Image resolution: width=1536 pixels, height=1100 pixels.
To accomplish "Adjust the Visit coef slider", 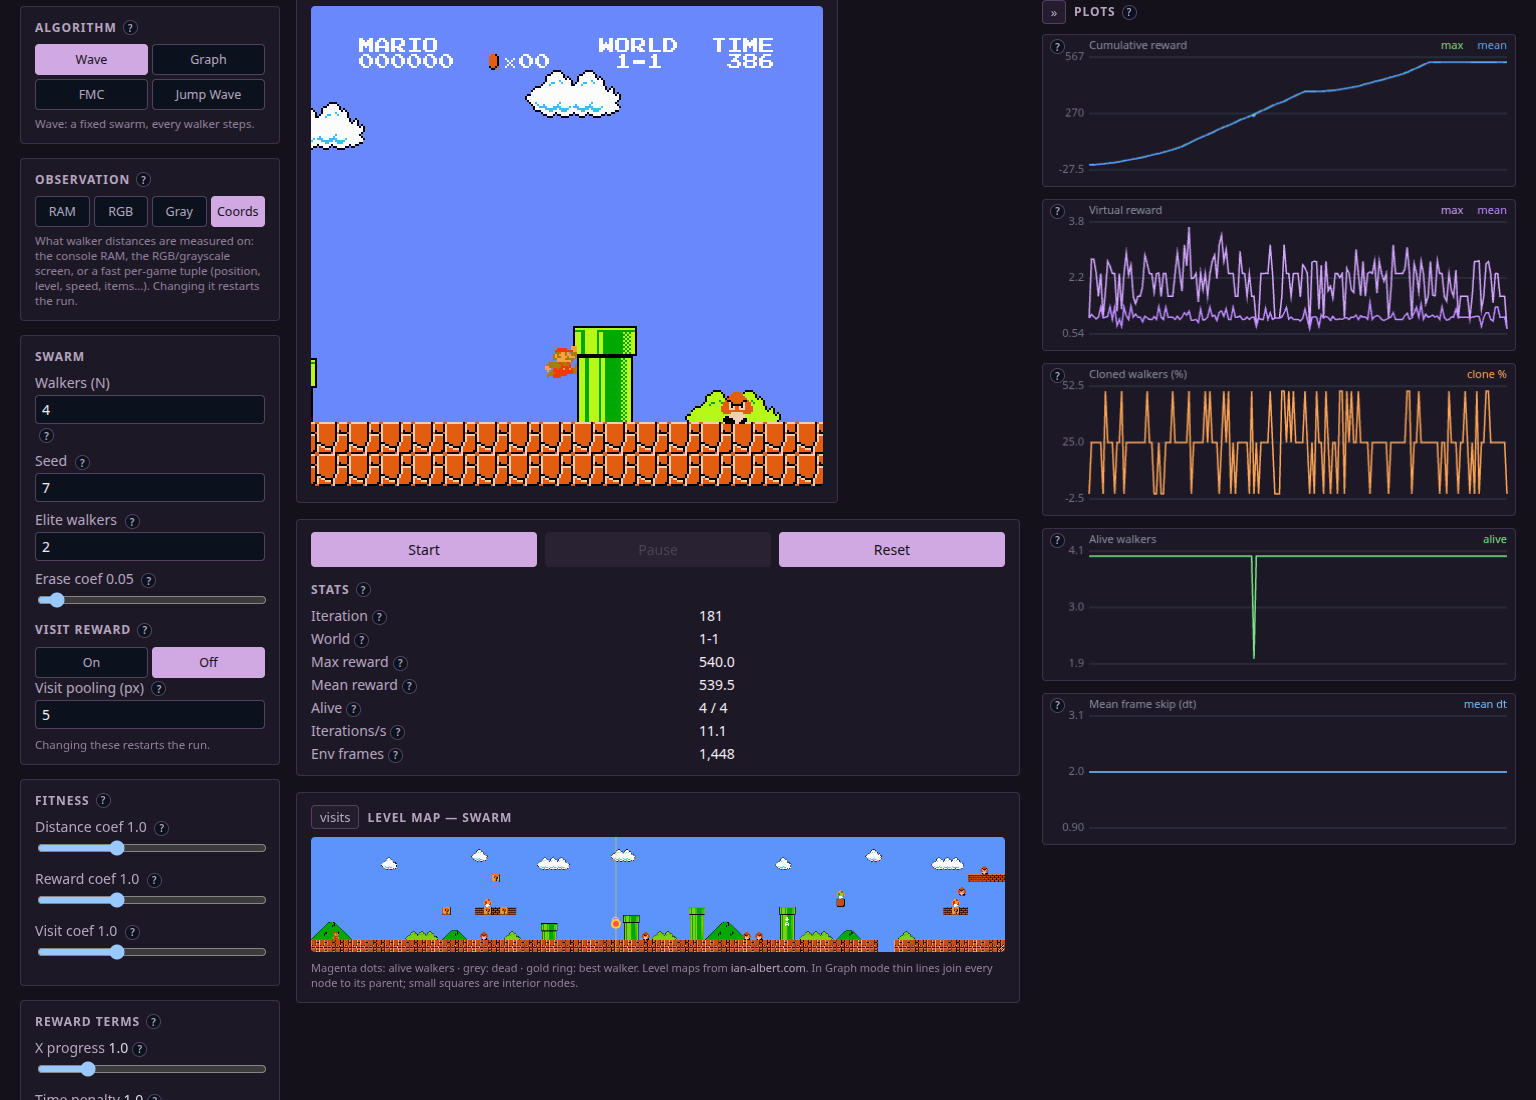I will [x=151, y=952].
